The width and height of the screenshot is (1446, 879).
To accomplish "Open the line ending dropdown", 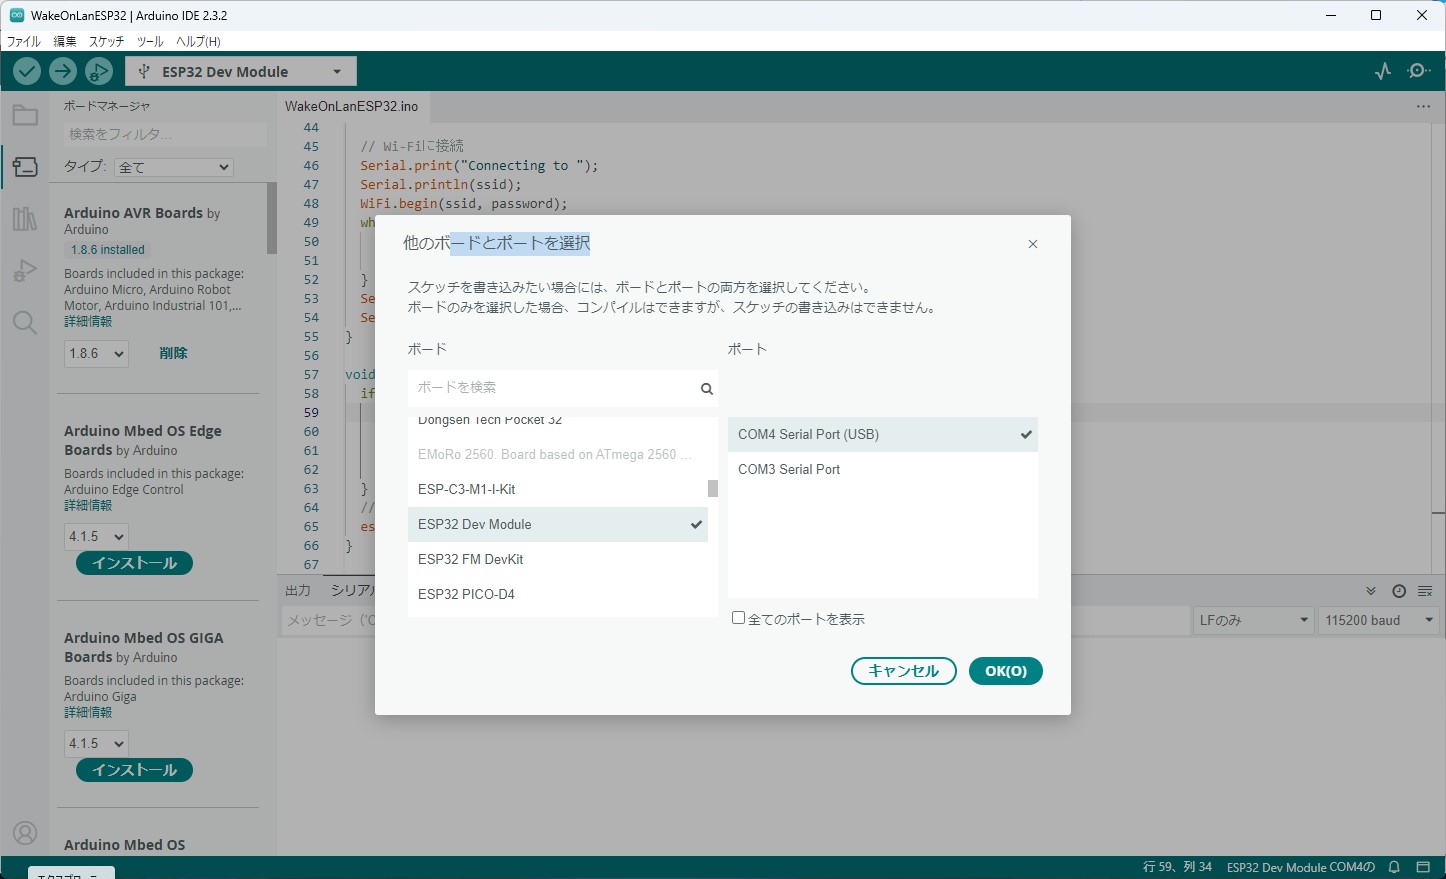I will point(1254,620).
